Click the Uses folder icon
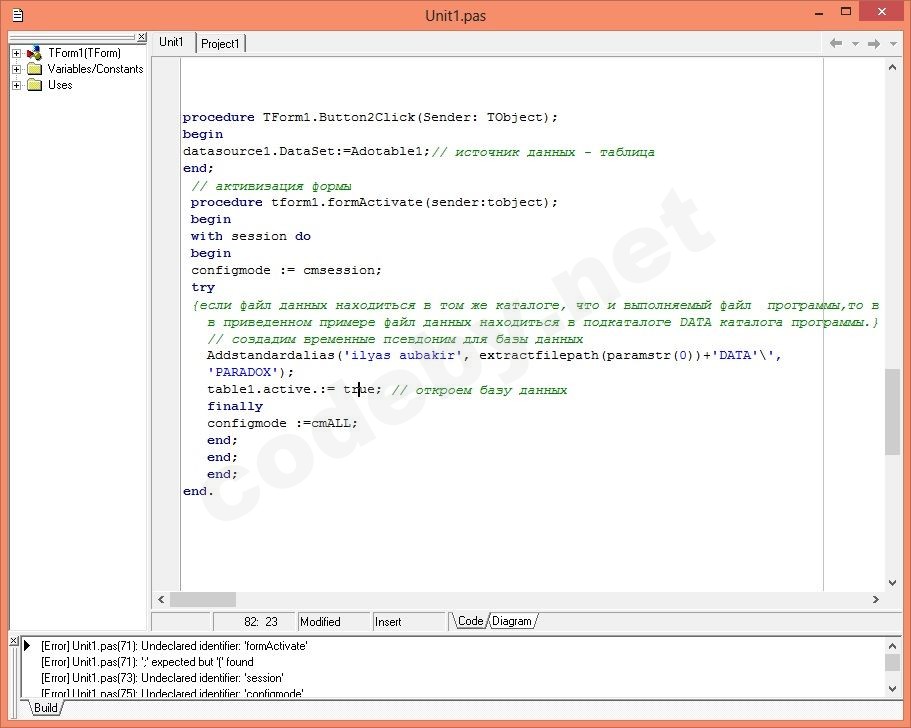Screen dimensions: 911x728 pyautogui.click(x=35, y=85)
